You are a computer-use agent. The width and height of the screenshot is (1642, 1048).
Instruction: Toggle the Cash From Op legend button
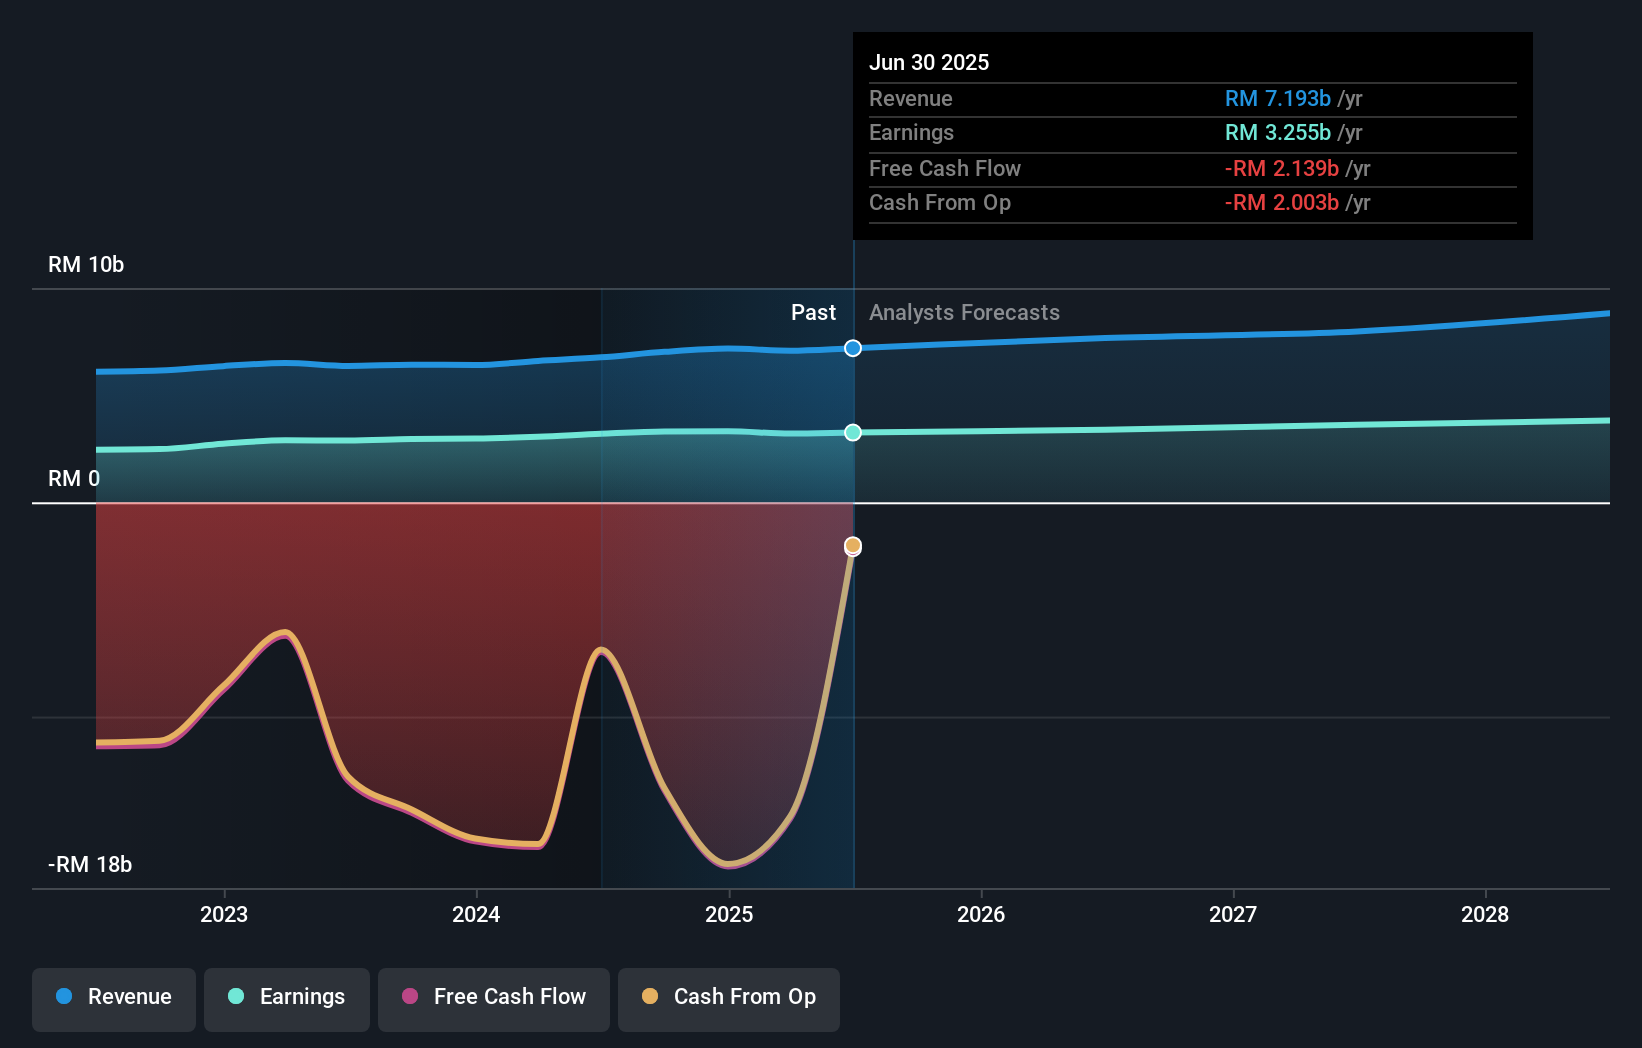coord(729,999)
